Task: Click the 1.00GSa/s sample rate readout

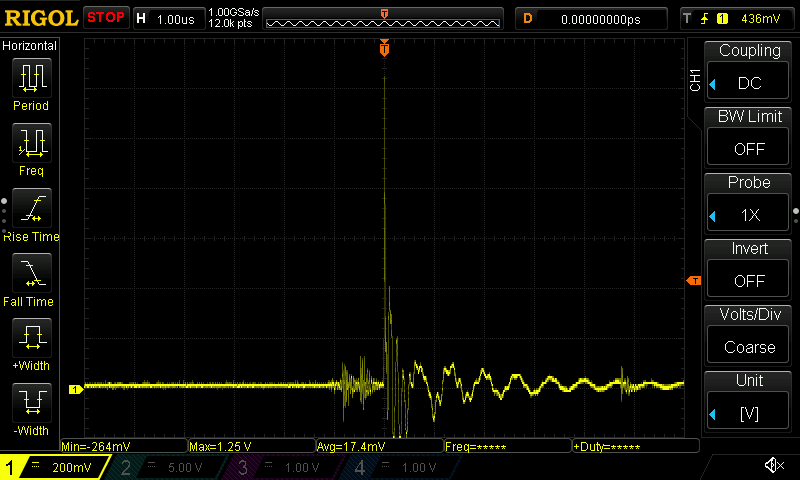Action: 234,12
